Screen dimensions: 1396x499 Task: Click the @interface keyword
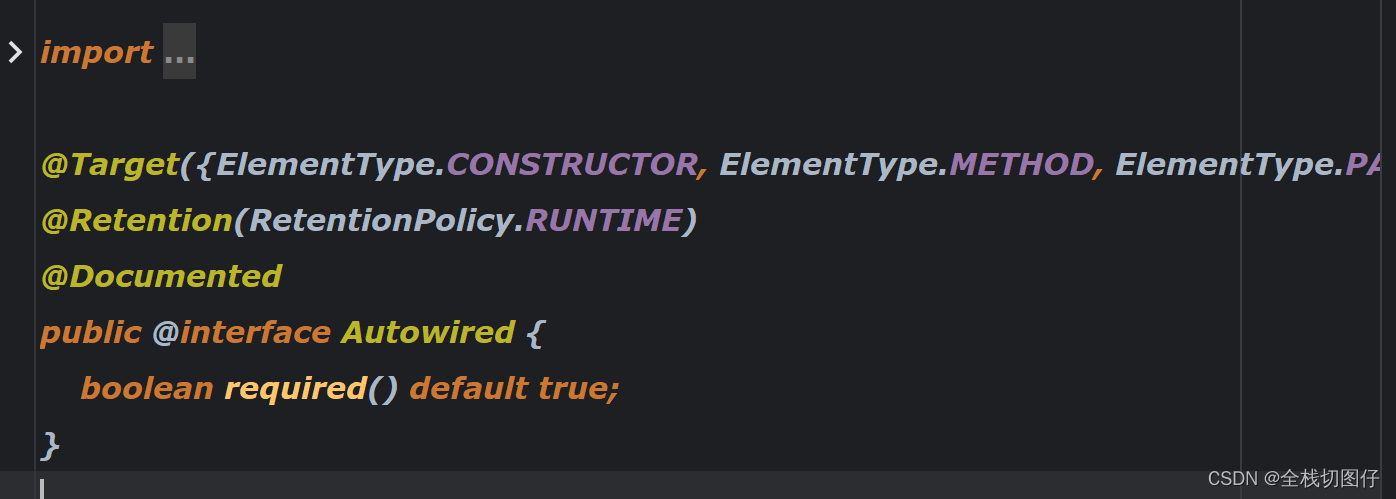241,332
